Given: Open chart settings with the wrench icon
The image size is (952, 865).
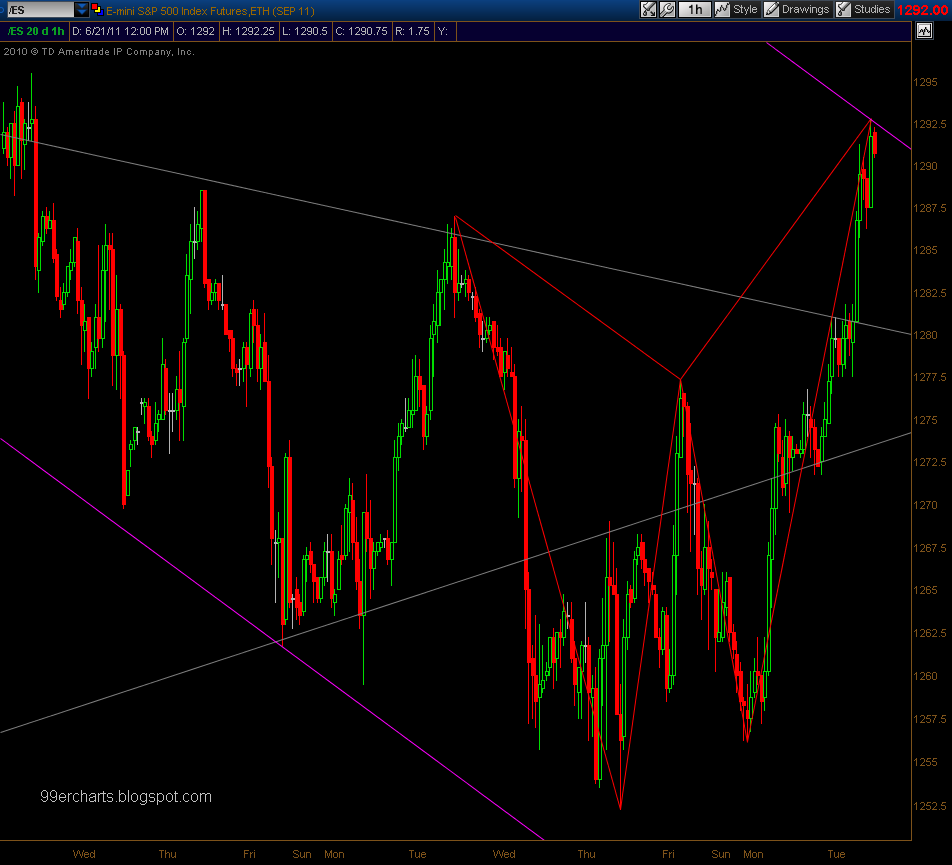Looking at the screenshot, I should 667,9.
